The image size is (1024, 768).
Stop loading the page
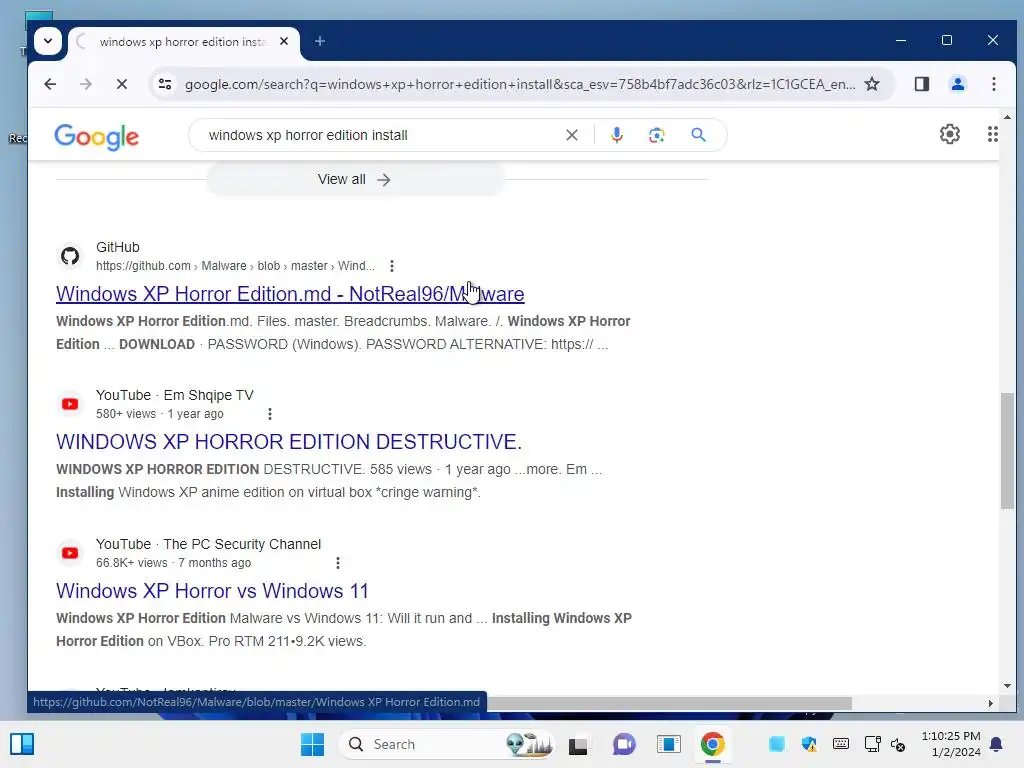click(x=121, y=84)
